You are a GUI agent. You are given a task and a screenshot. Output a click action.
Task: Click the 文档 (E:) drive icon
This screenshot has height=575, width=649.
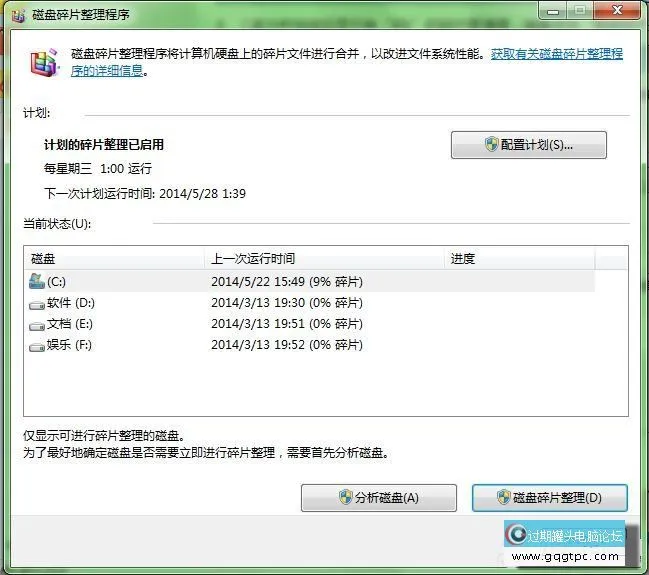(38, 324)
